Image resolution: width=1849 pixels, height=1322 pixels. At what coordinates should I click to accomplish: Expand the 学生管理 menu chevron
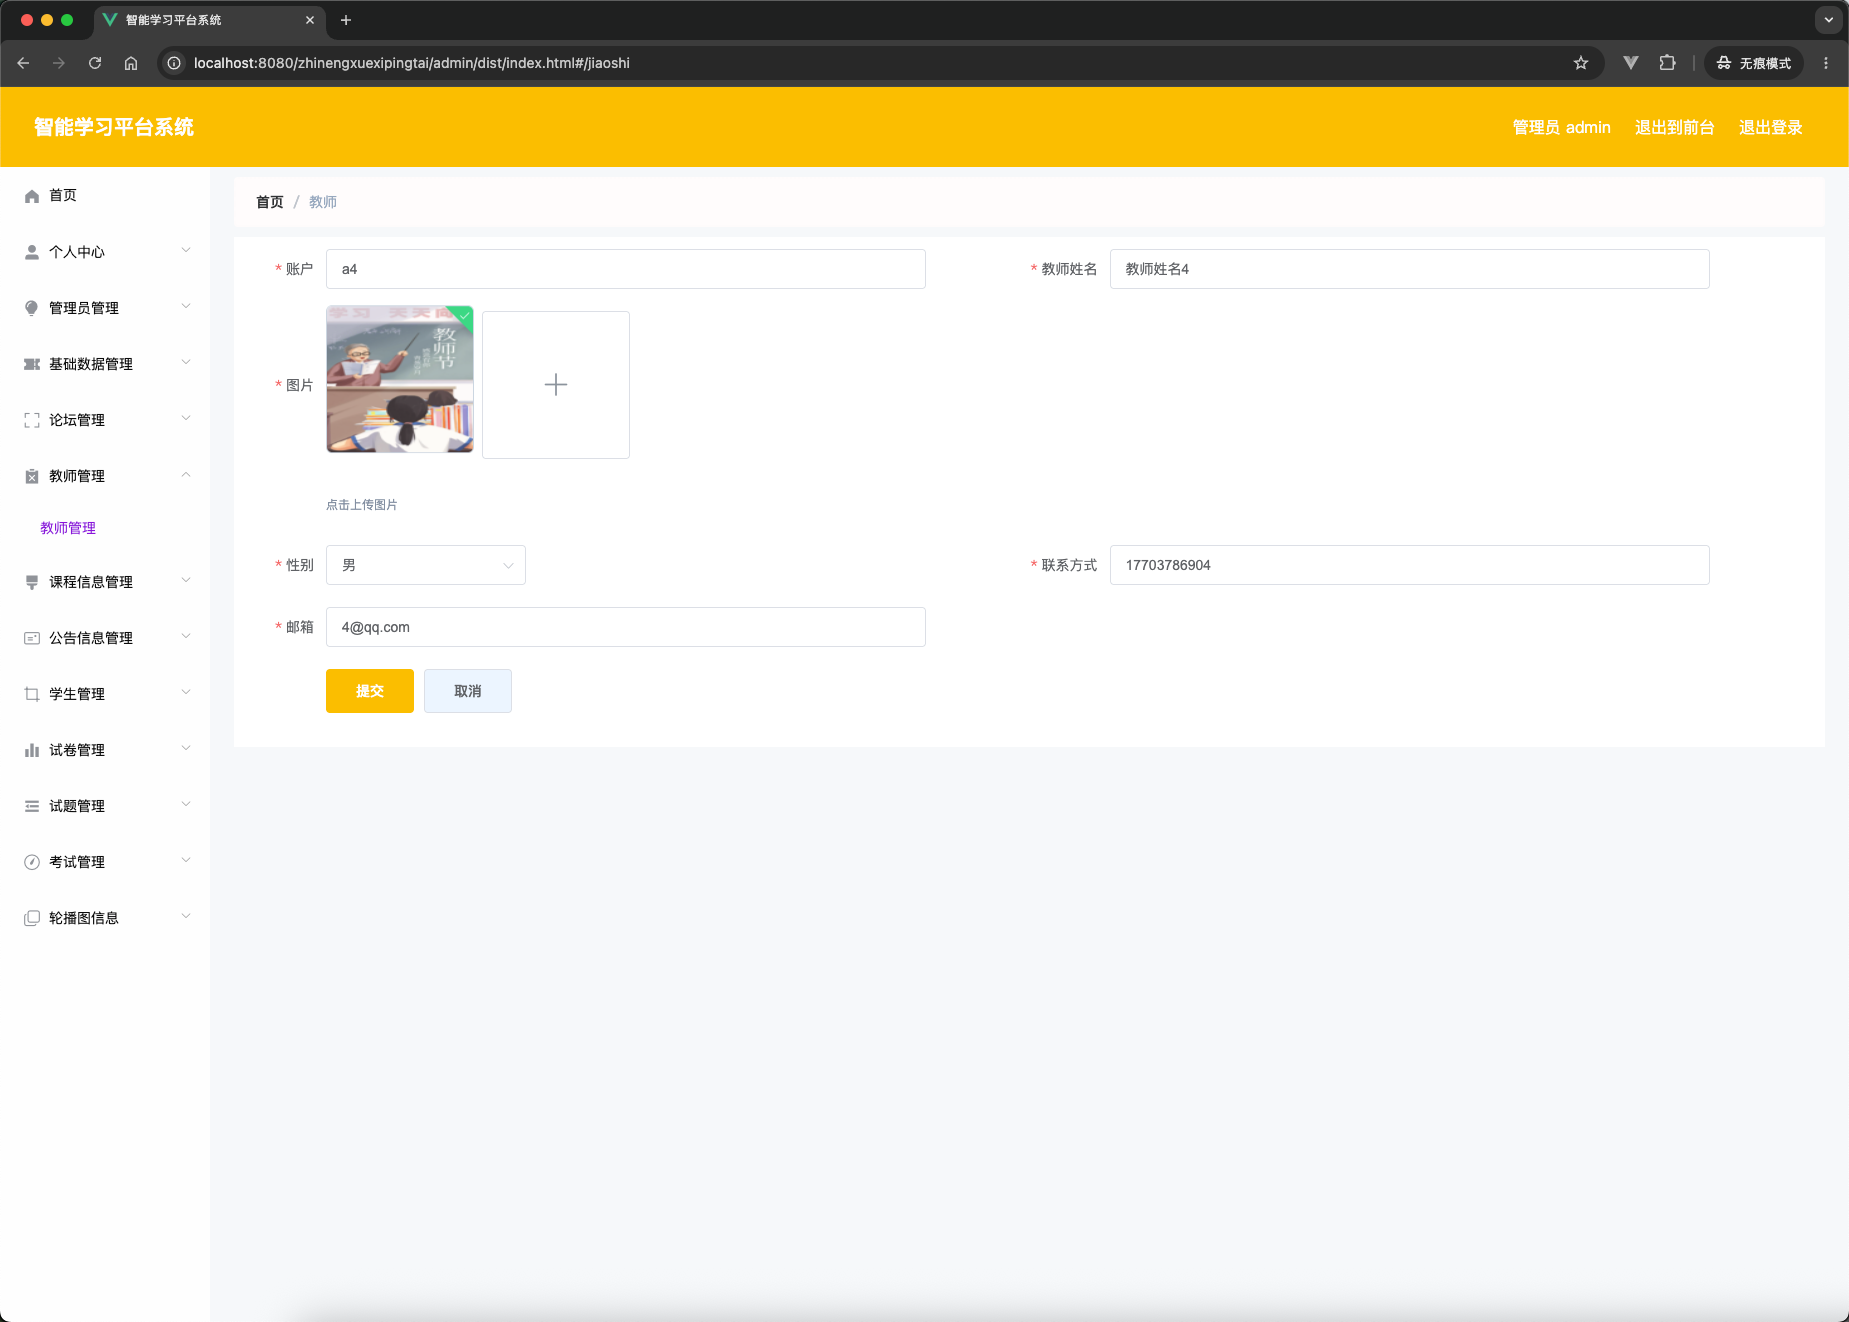186,693
